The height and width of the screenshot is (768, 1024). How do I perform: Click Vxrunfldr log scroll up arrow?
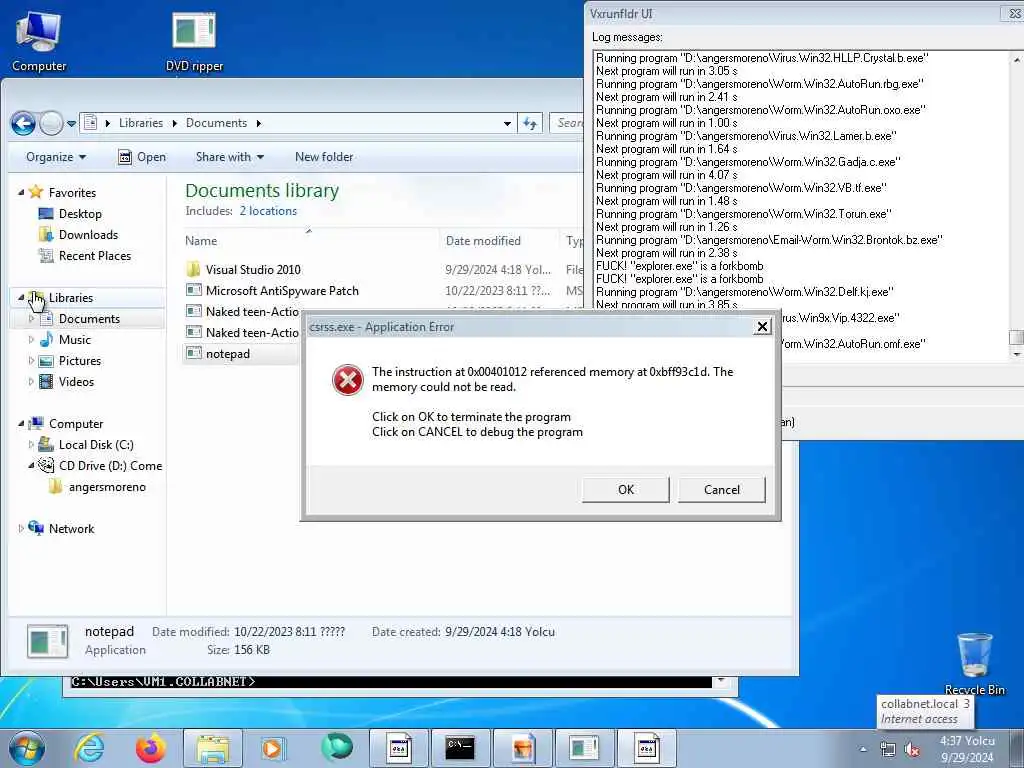pos(1016,59)
